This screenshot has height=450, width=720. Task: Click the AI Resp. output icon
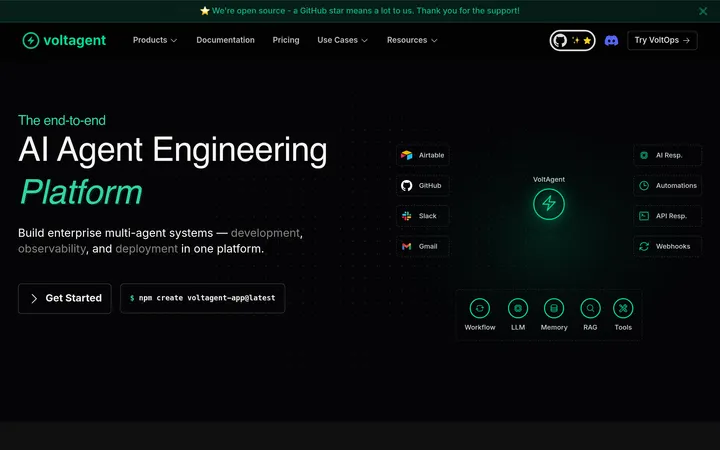coord(644,155)
